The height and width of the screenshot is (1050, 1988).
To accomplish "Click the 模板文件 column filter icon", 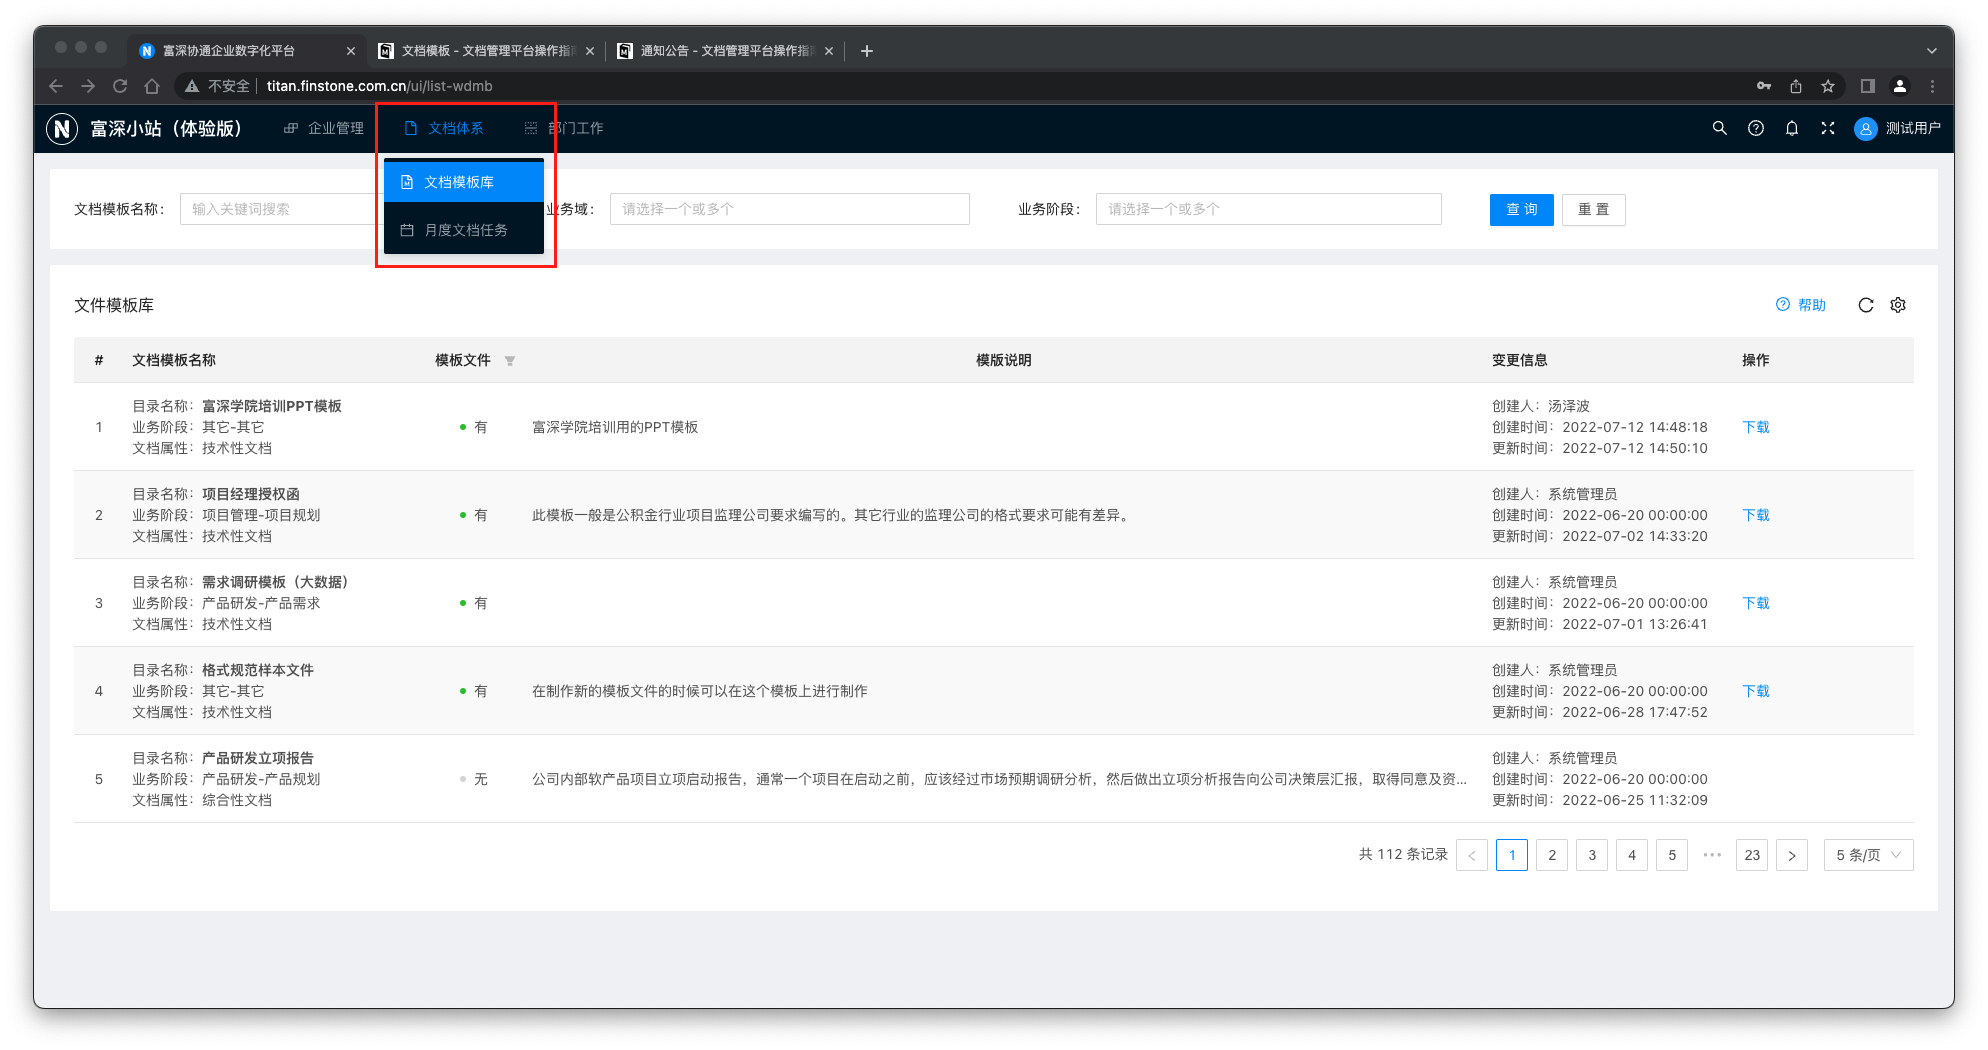I will coord(510,361).
